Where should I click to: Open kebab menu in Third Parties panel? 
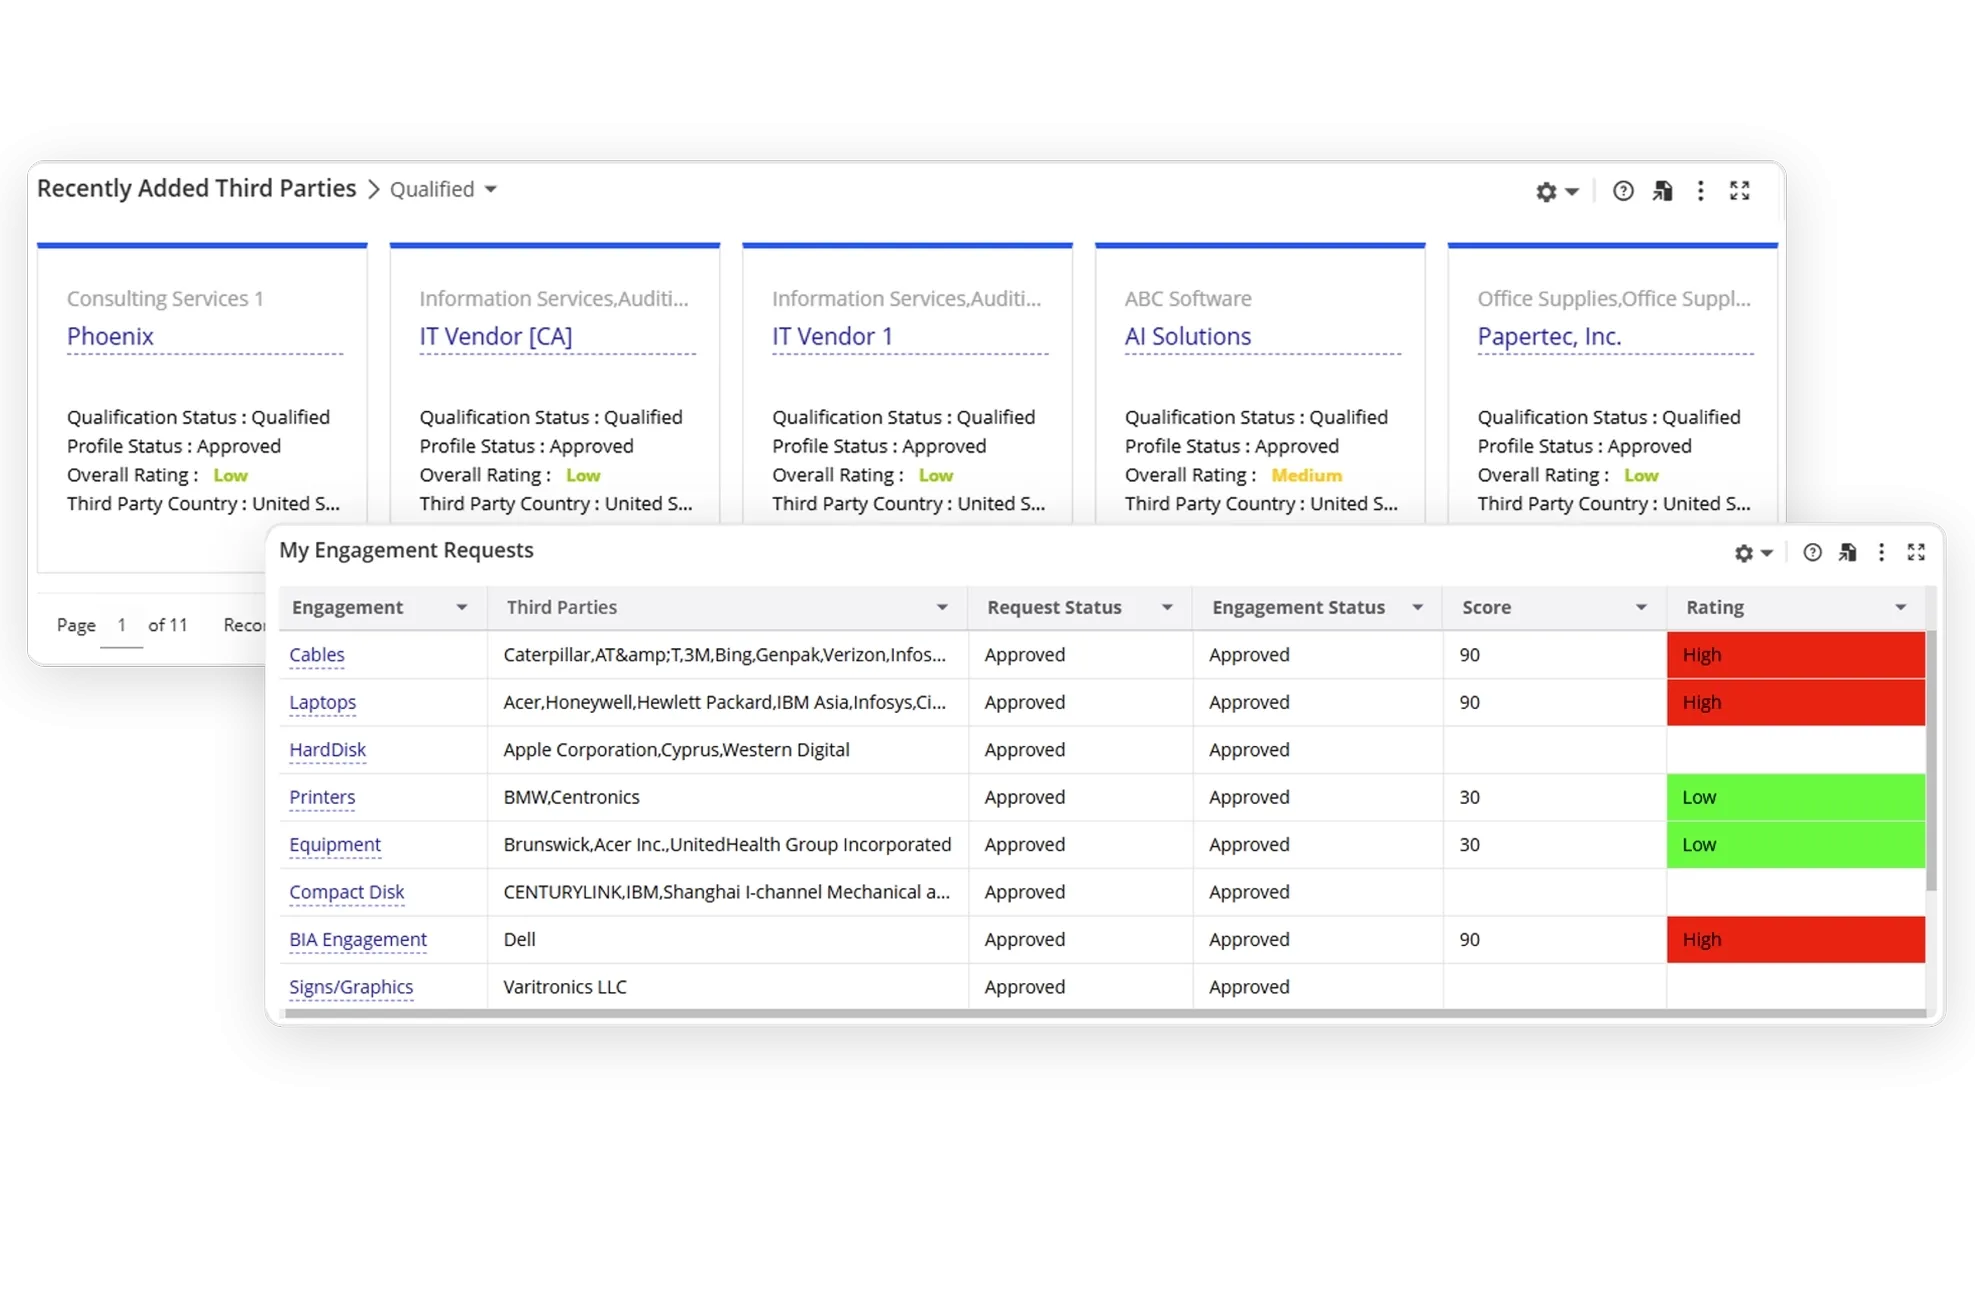1700,191
